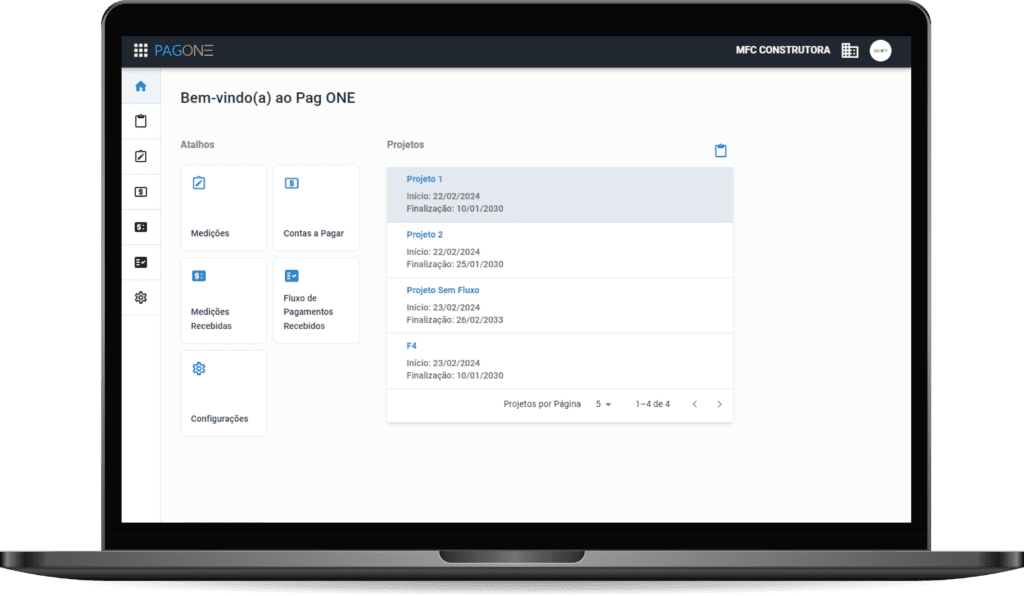Select text 'Finalização: 25/01/2030'
The height and width of the screenshot is (596, 1024).
(x=455, y=264)
